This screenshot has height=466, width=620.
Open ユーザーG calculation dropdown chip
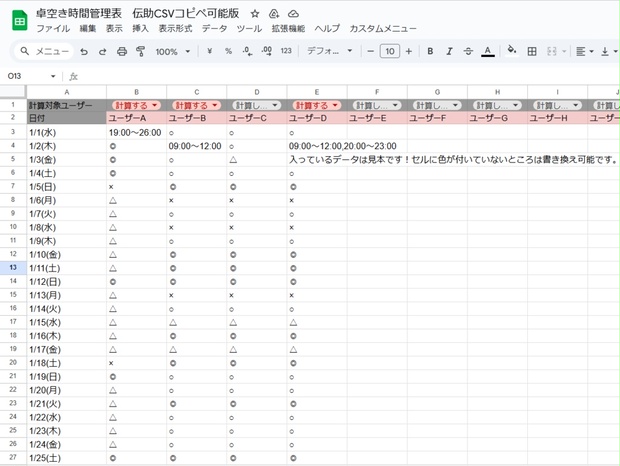[497, 105]
